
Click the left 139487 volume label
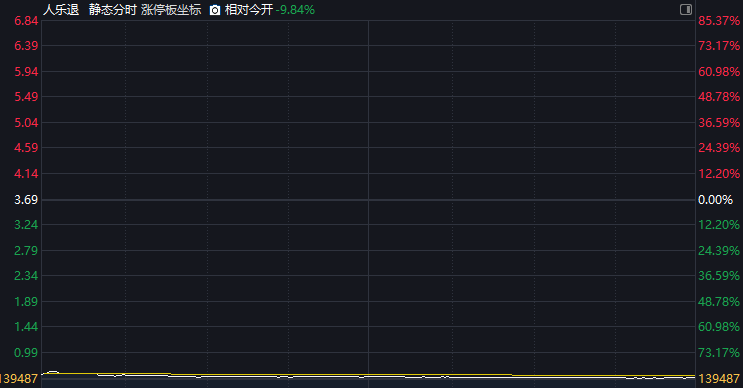(19, 379)
